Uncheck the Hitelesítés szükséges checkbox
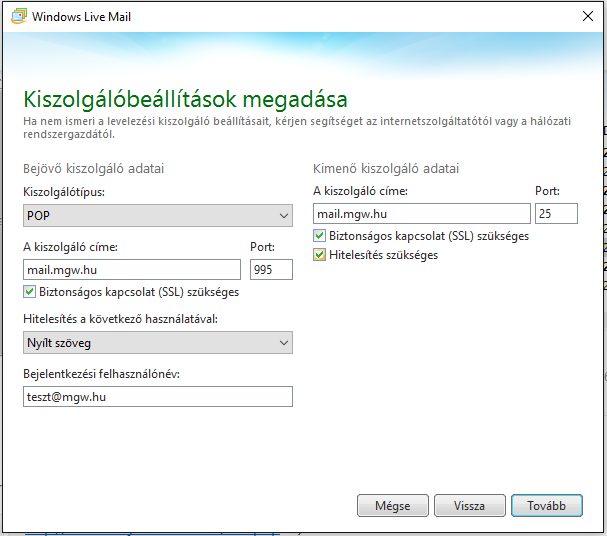 click(320, 255)
